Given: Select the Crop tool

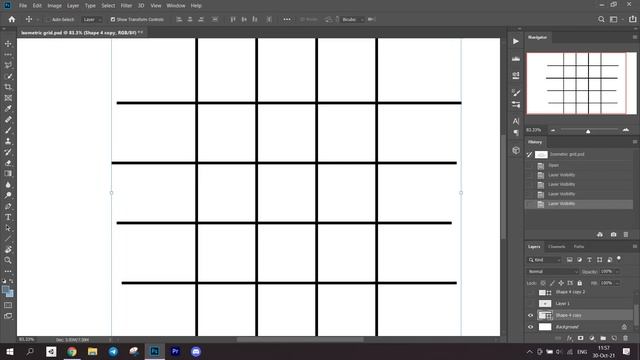Looking at the screenshot, I should (8, 87).
